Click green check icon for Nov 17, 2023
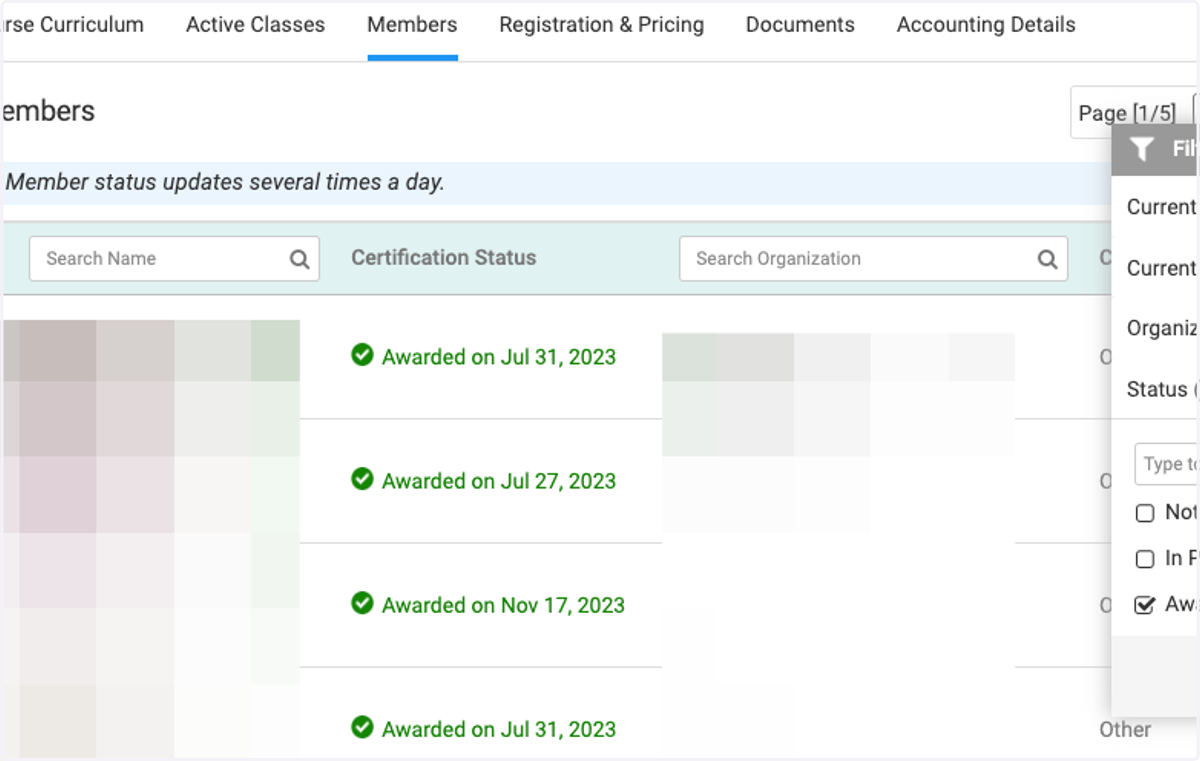The image size is (1200, 761). click(x=362, y=604)
